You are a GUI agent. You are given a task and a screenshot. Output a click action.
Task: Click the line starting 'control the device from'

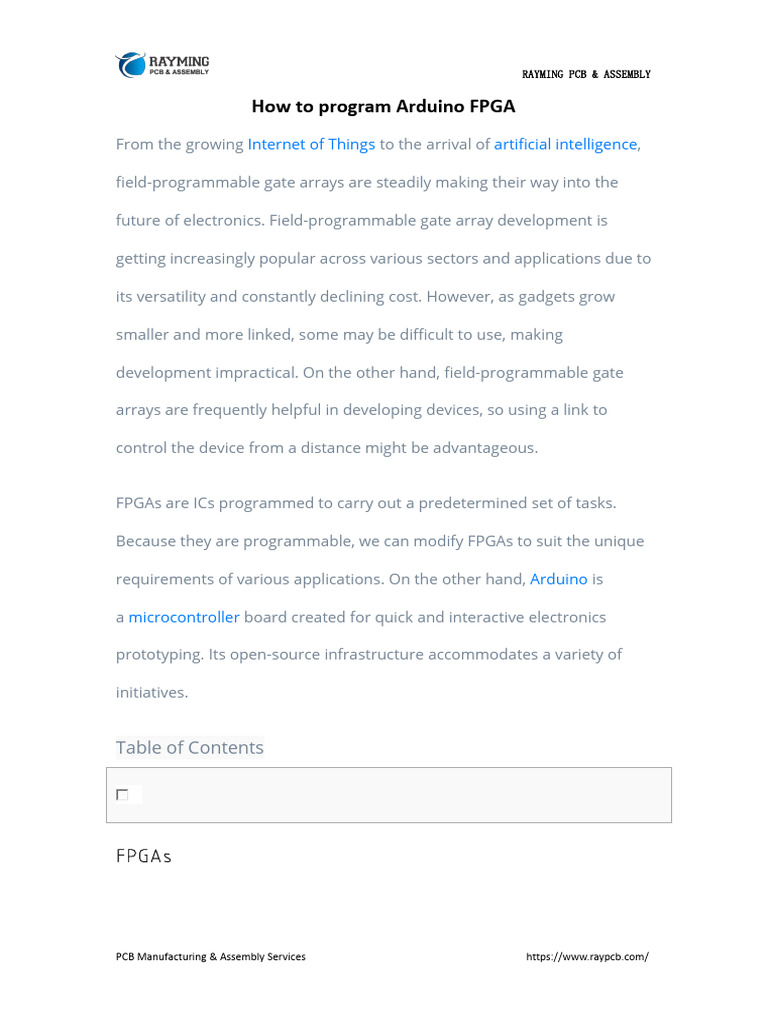tap(327, 448)
